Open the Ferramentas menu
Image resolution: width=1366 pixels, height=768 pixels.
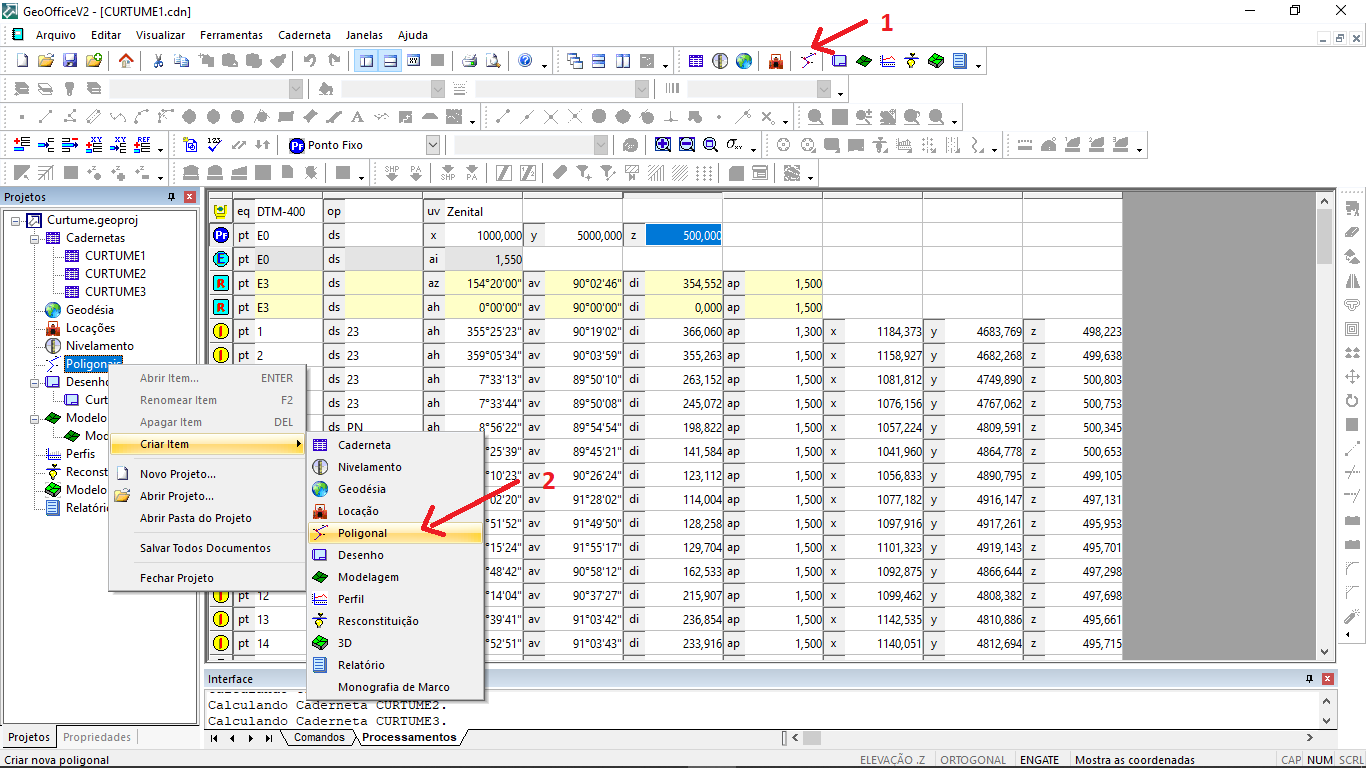(231, 35)
